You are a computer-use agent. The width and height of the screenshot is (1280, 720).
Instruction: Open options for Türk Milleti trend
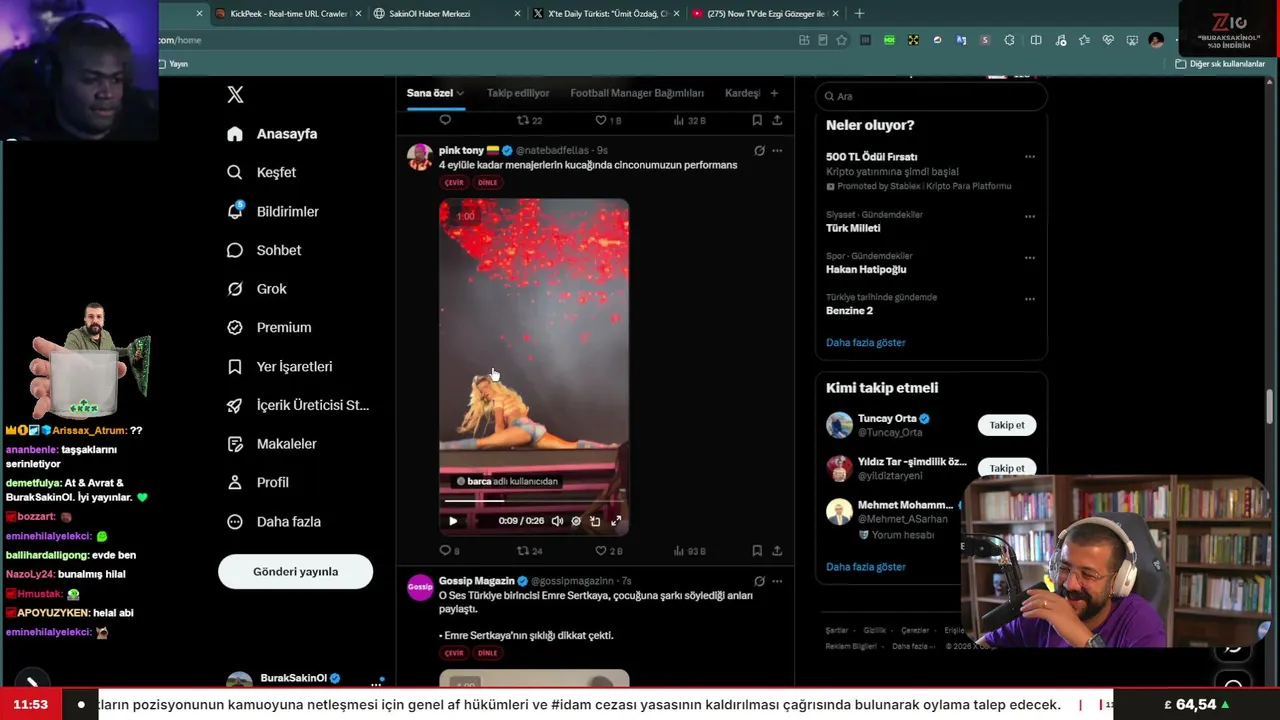pyautogui.click(x=1030, y=216)
